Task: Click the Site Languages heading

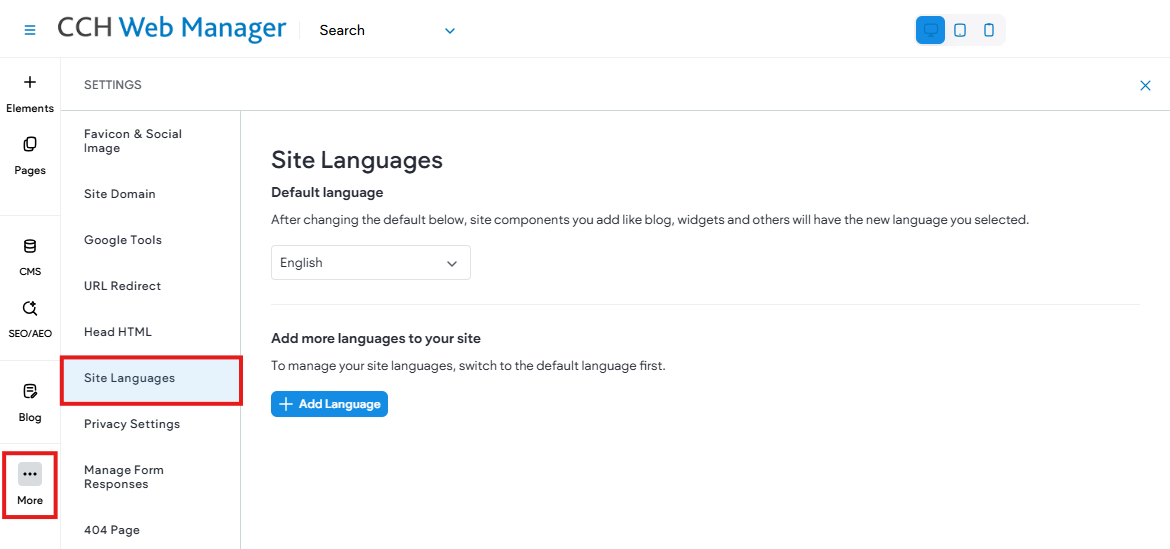Action: point(357,160)
